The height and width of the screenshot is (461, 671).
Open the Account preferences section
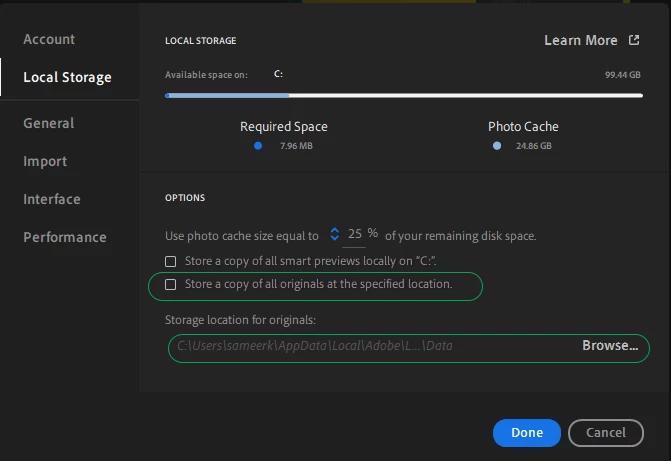(49, 39)
